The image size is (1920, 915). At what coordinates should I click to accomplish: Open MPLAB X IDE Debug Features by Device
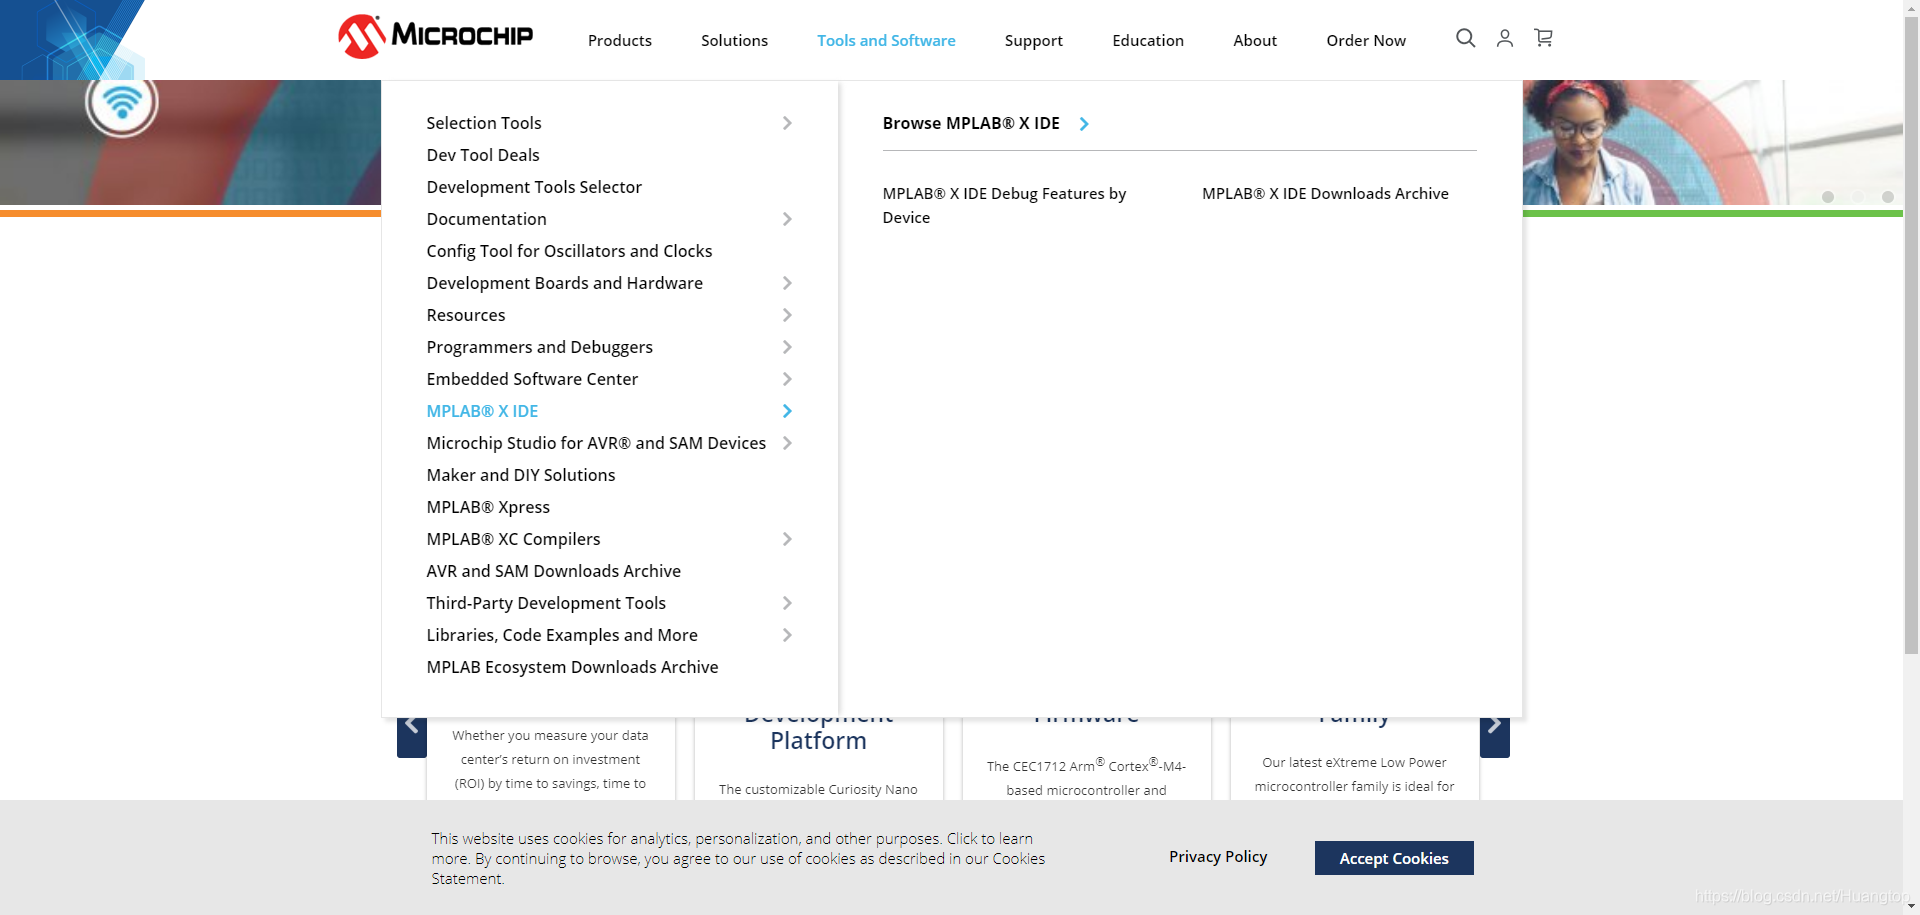pyautogui.click(x=1004, y=205)
